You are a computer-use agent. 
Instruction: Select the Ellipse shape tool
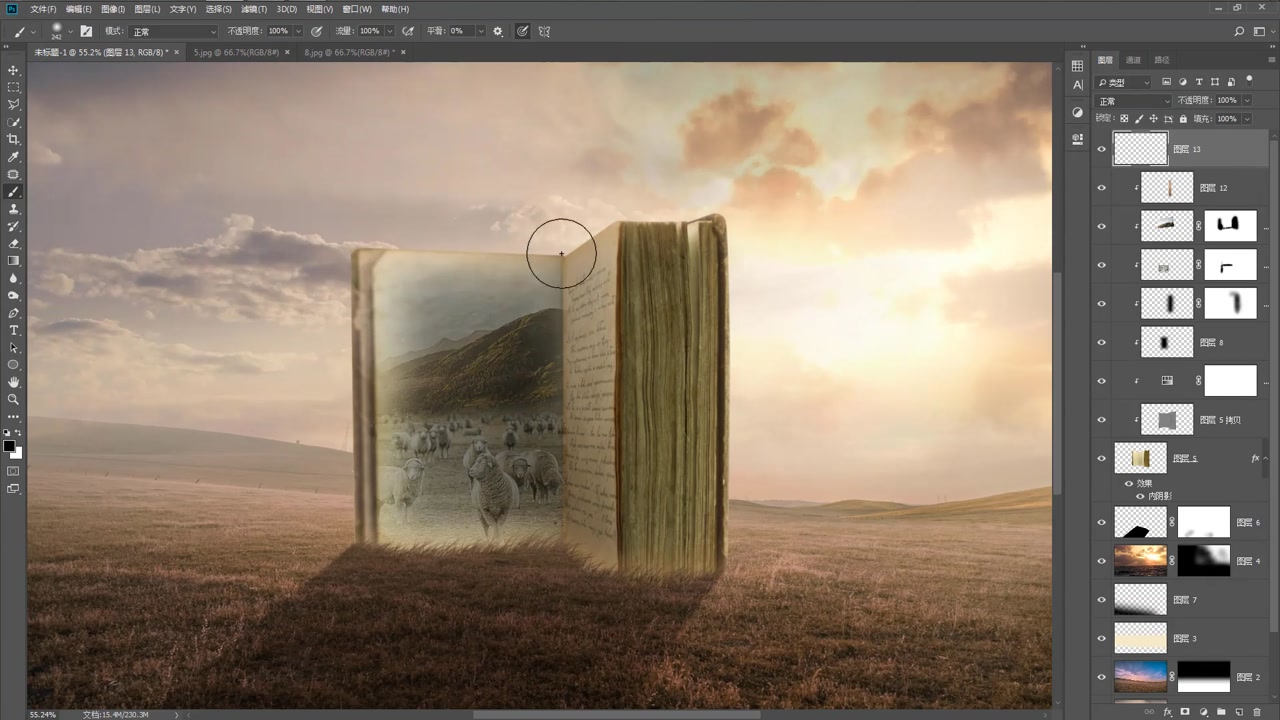(13, 365)
